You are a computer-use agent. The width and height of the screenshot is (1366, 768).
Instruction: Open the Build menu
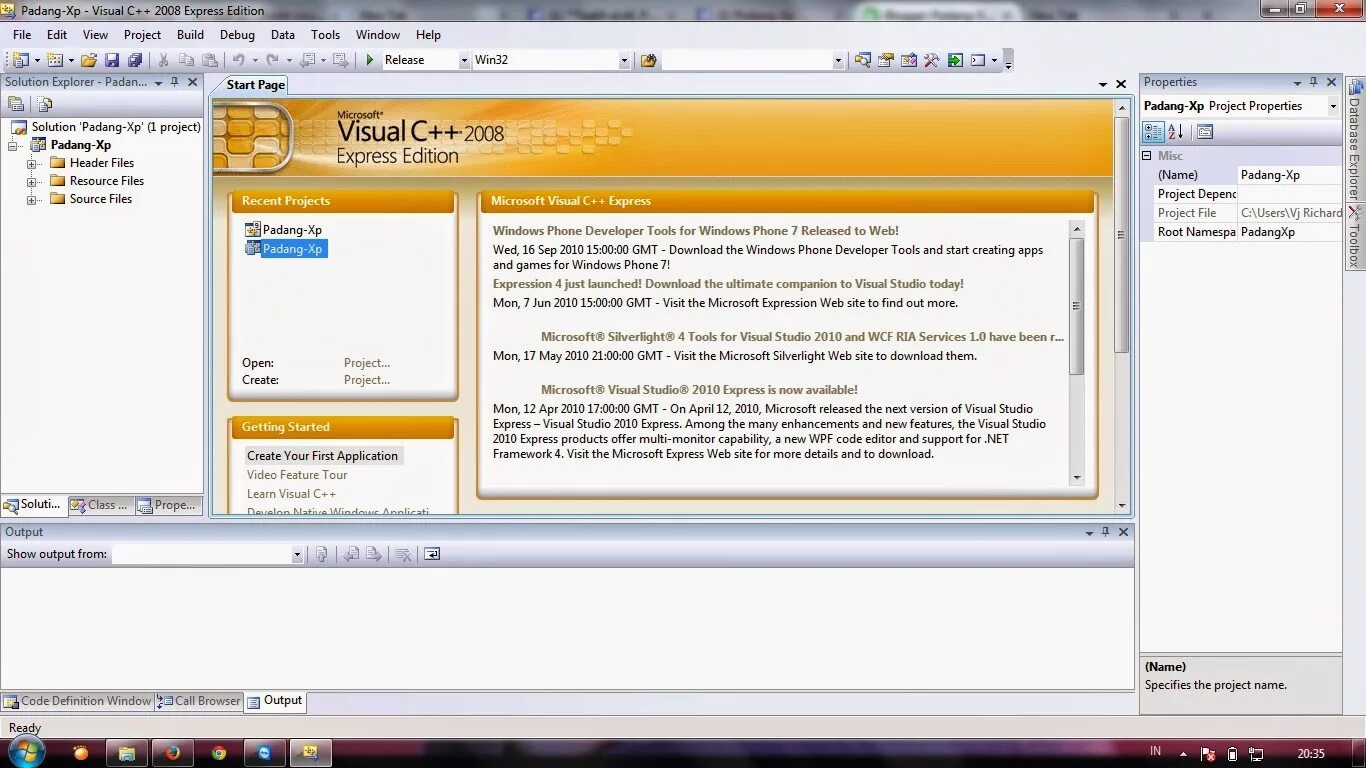(x=190, y=35)
